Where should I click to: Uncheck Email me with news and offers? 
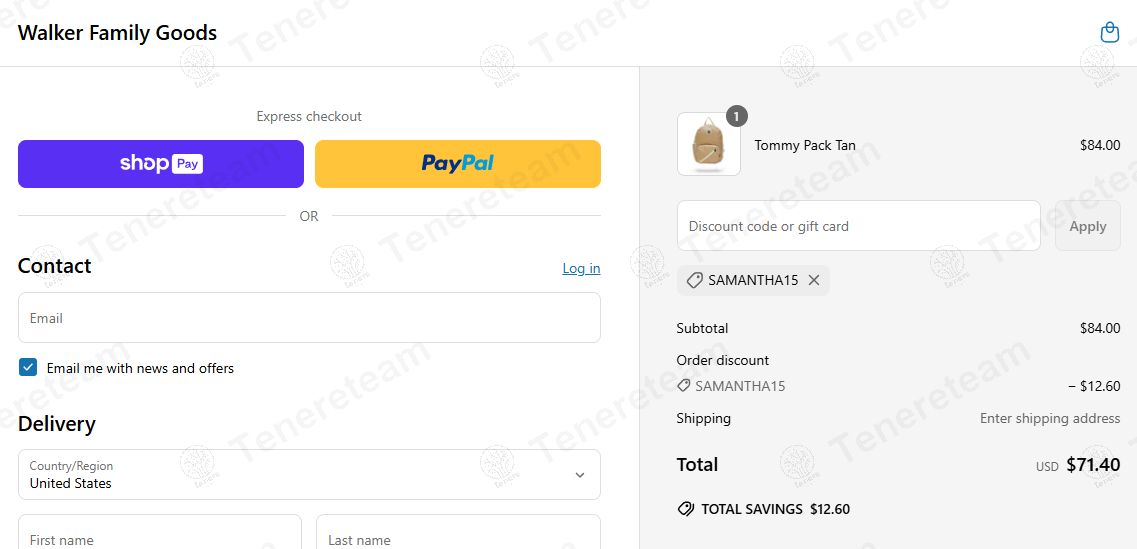tap(28, 368)
